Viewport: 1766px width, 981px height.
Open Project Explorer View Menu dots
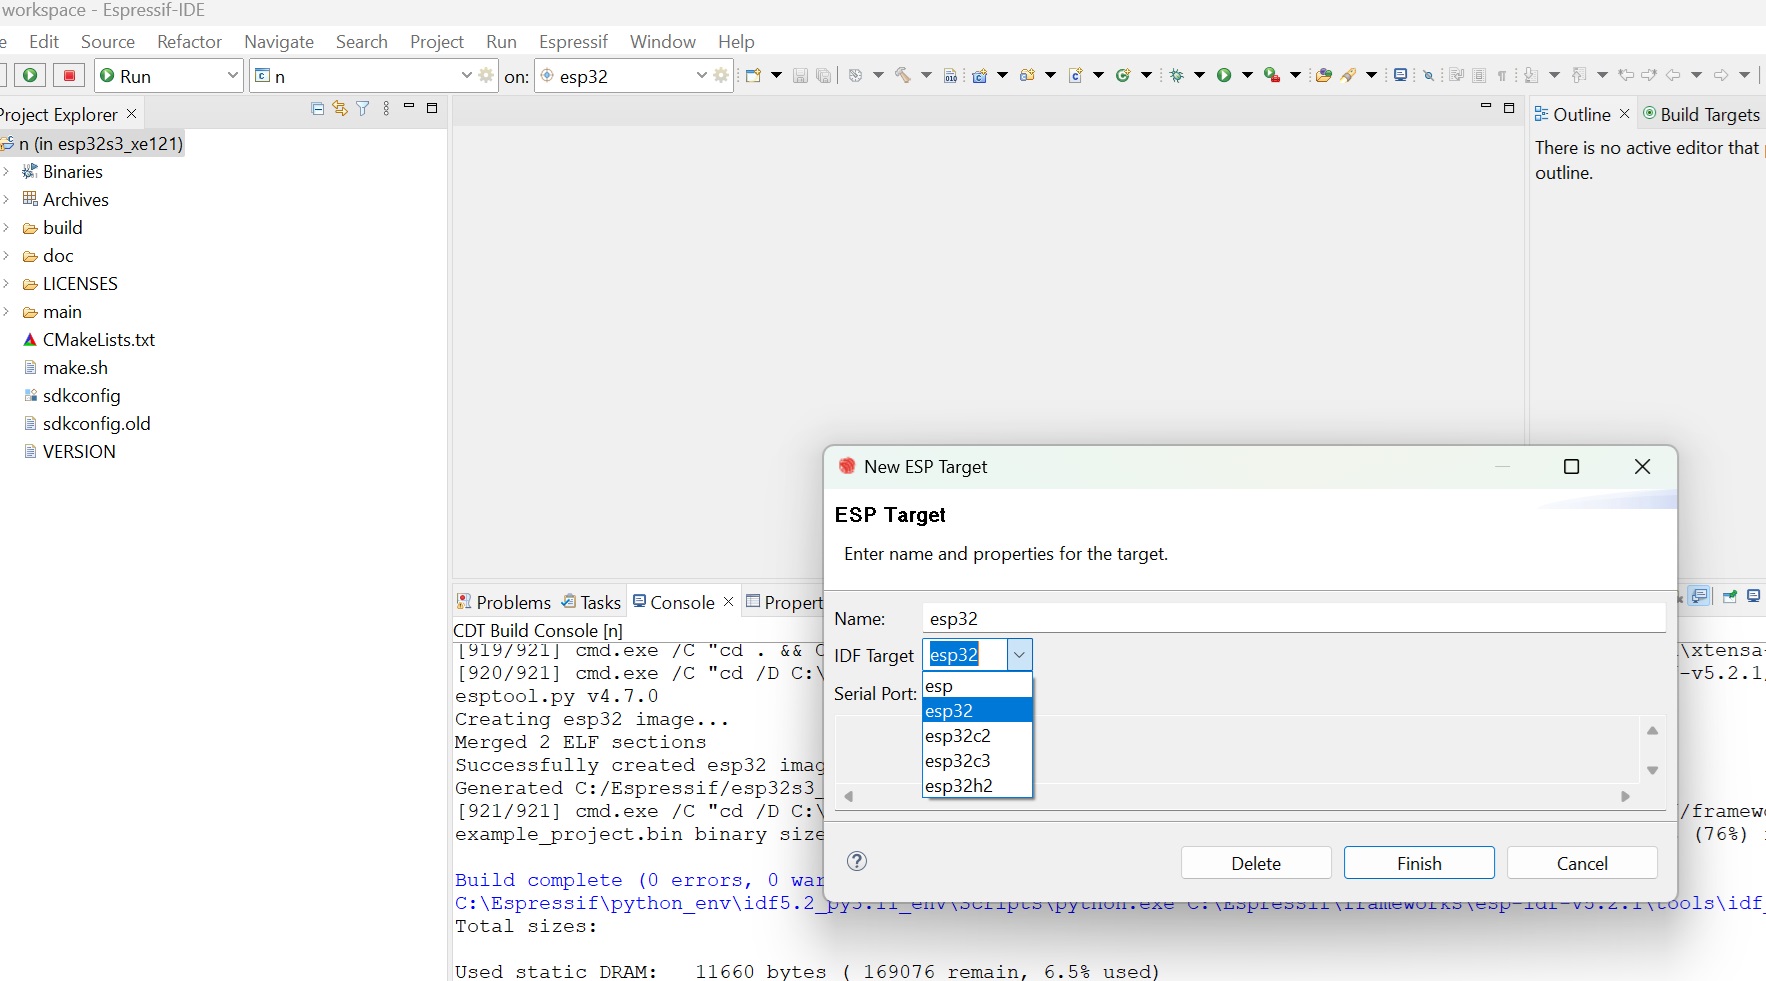pyautogui.click(x=386, y=108)
